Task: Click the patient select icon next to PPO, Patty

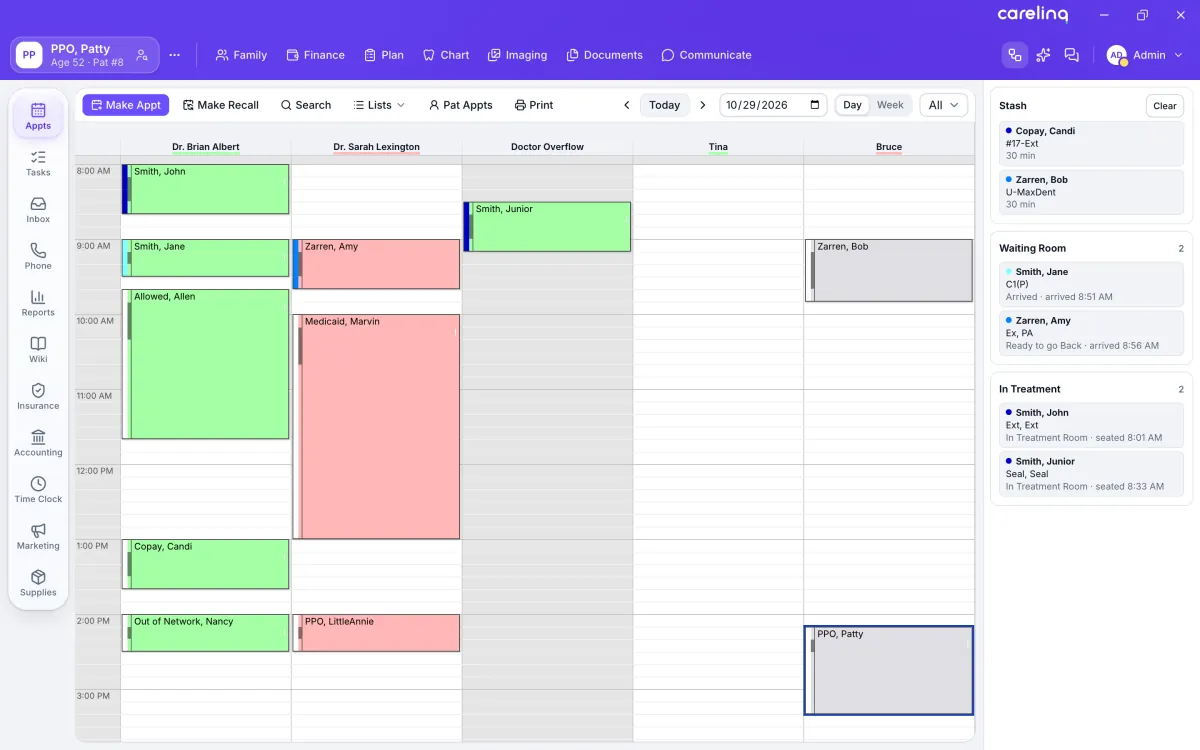Action: click(x=142, y=55)
